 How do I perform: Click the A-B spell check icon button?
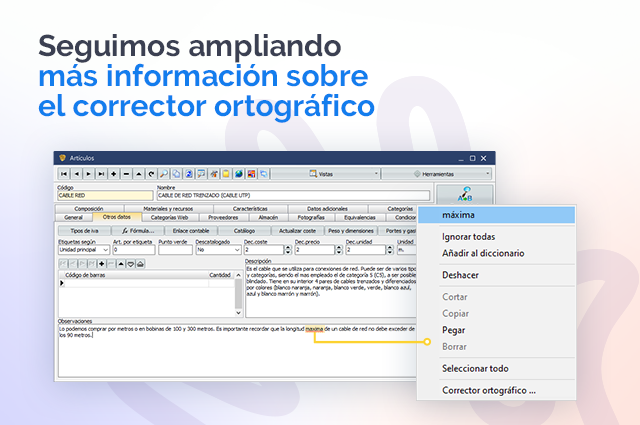(464, 194)
